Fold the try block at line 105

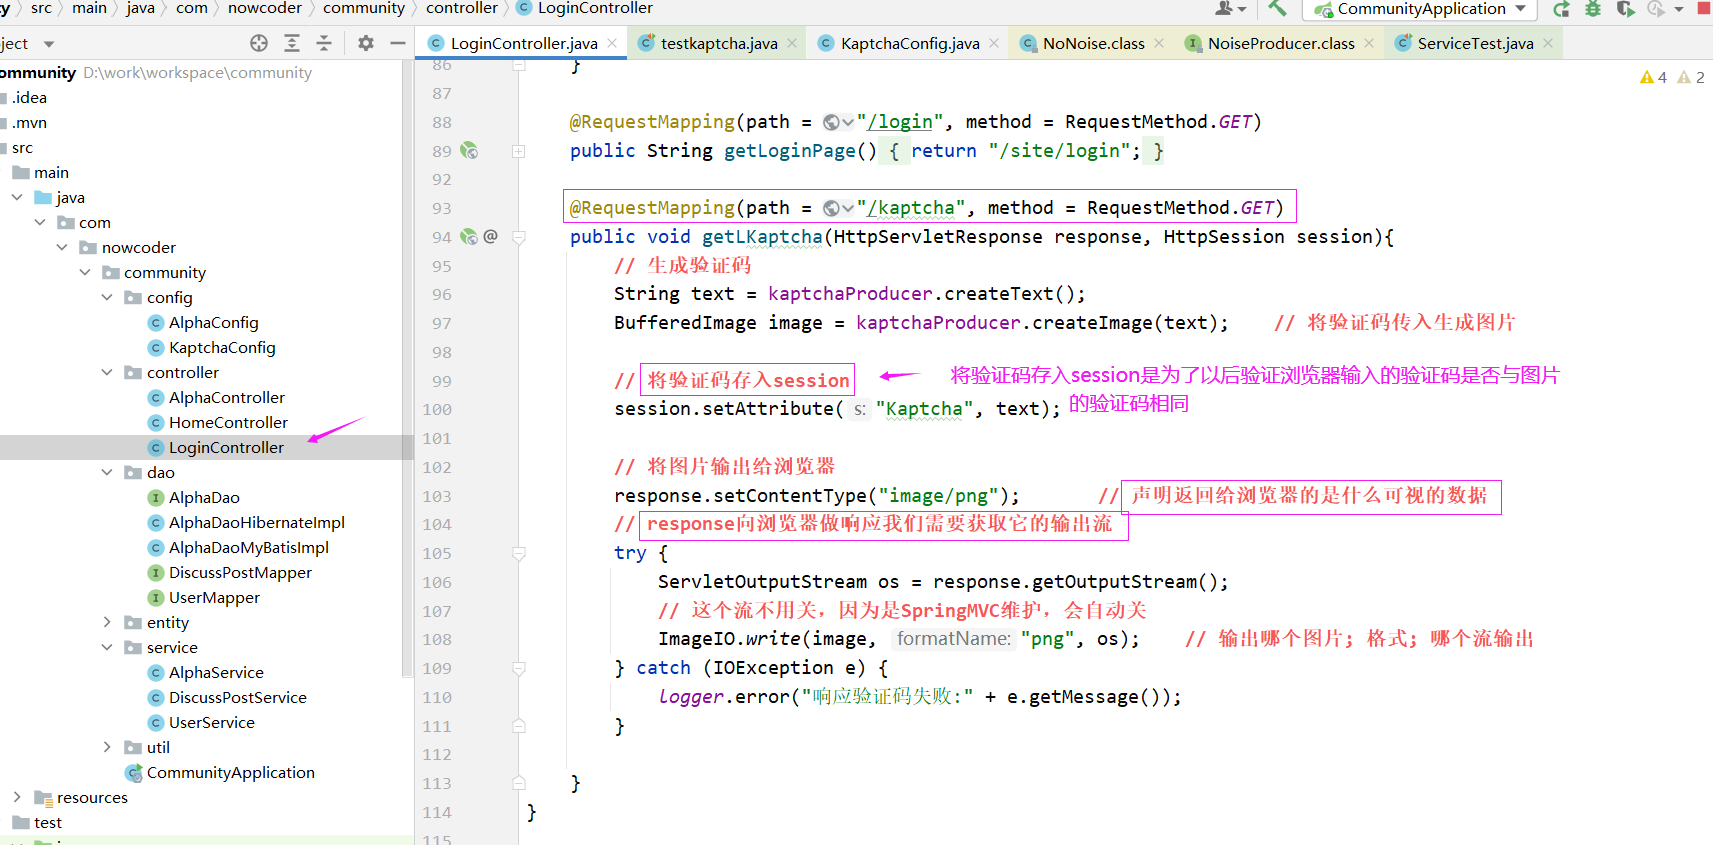pos(519,553)
